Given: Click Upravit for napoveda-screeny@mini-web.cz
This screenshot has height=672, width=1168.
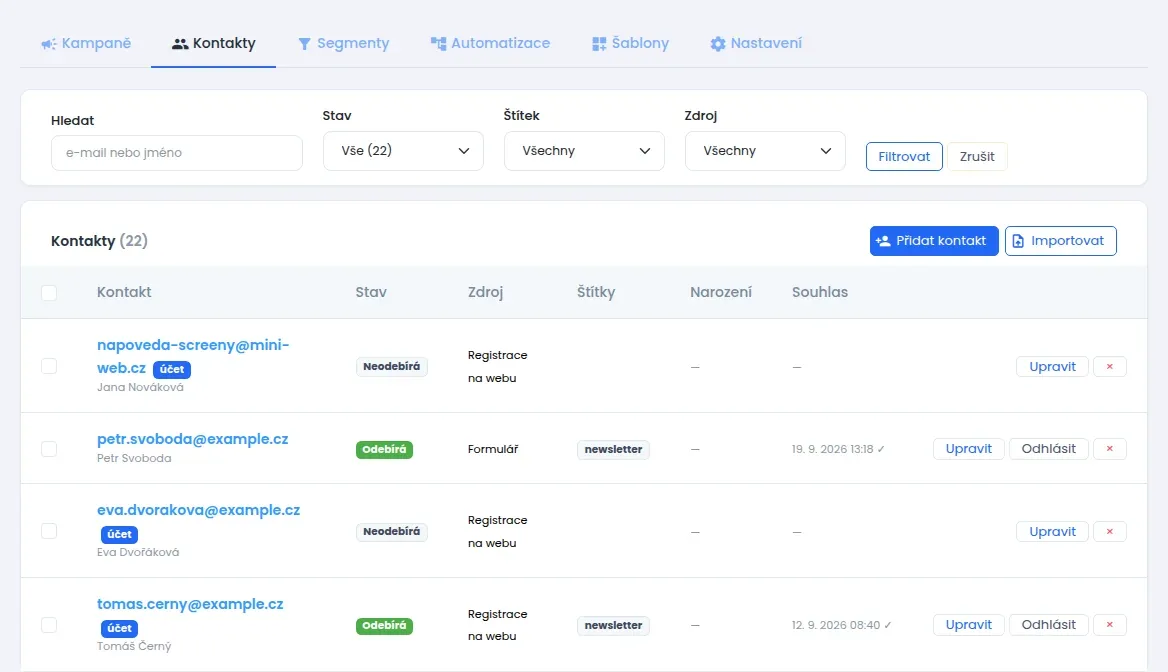Looking at the screenshot, I should [x=1052, y=367].
